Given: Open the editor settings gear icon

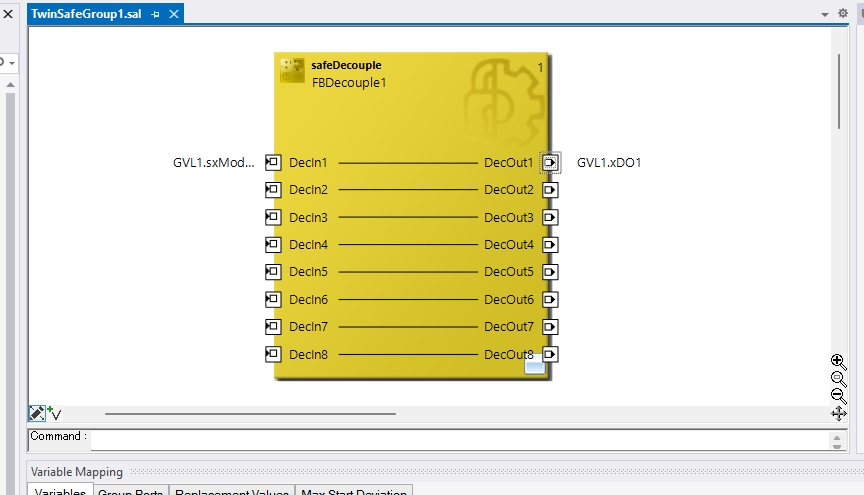Looking at the screenshot, I should pos(843,13).
